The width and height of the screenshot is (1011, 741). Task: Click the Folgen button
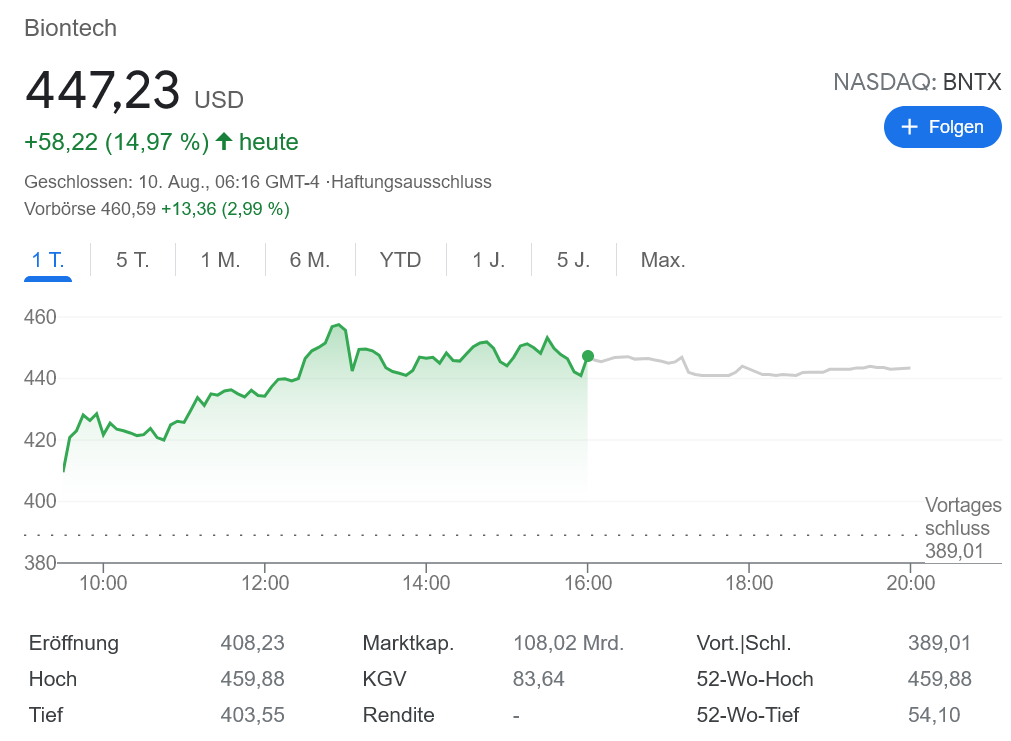pos(942,127)
